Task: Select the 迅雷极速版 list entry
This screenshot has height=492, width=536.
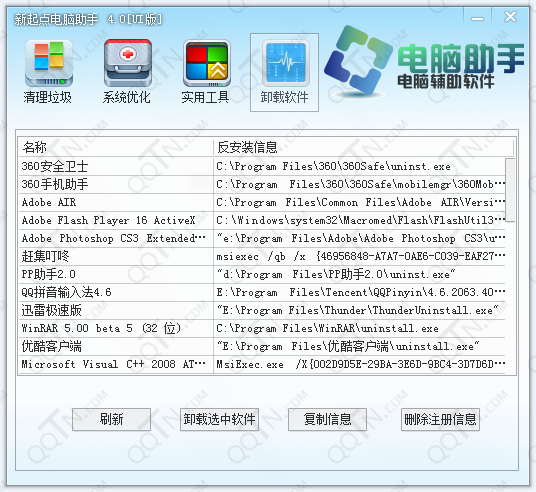Action: pyautogui.click(x=262, y=310)
